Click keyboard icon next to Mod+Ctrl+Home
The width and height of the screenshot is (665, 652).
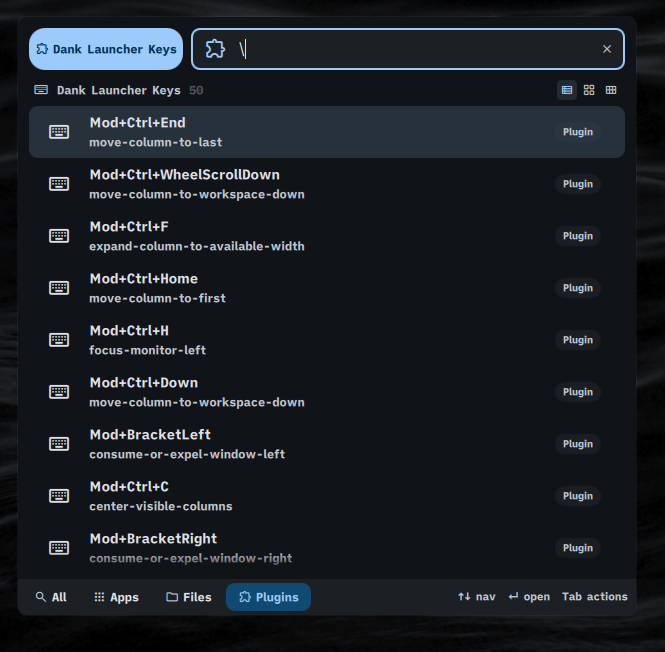pyautogui.click(x=59, y=288)
